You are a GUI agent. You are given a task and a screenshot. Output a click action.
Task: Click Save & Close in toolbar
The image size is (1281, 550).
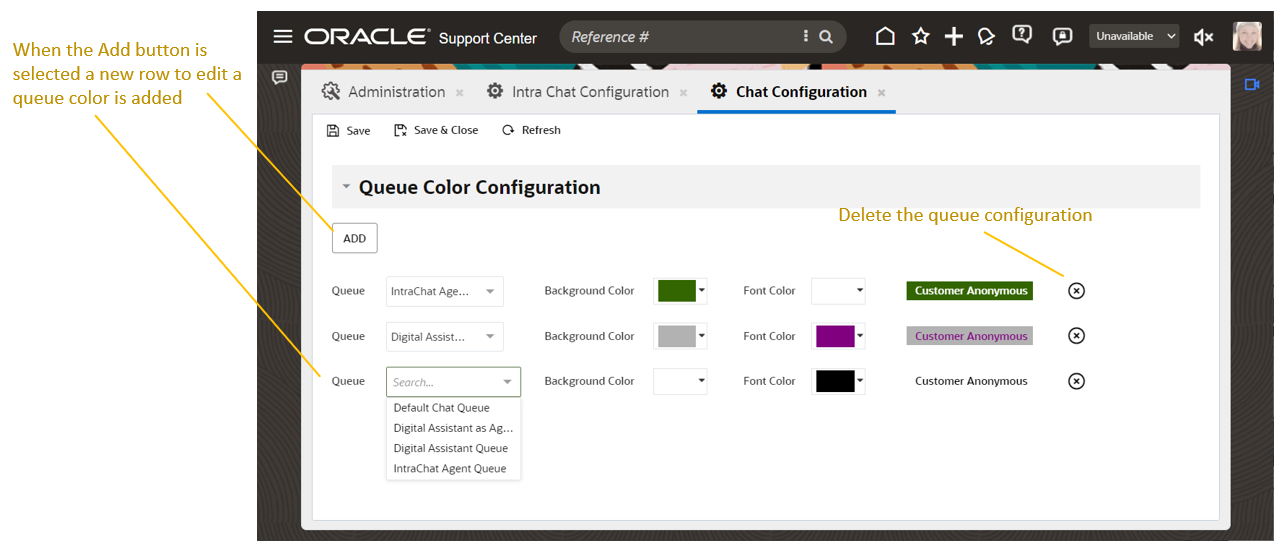click(436, 130)
